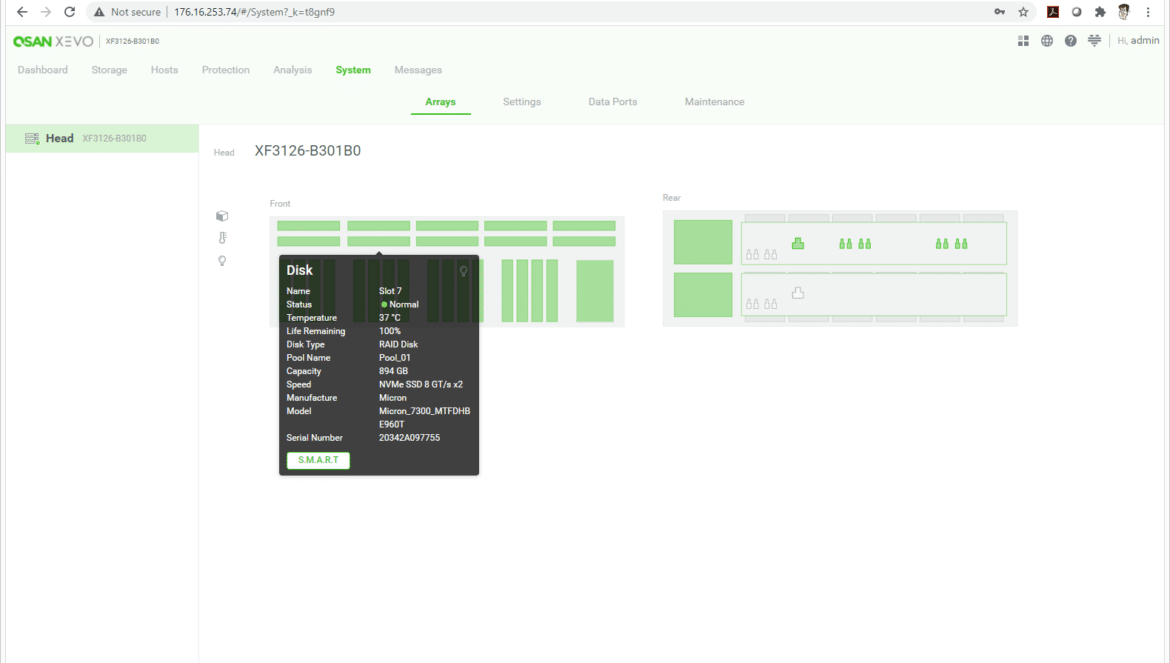This screenshot has width=1170, height=663.
Task: Toggle the UID light bulb icon
Action: 222,261
